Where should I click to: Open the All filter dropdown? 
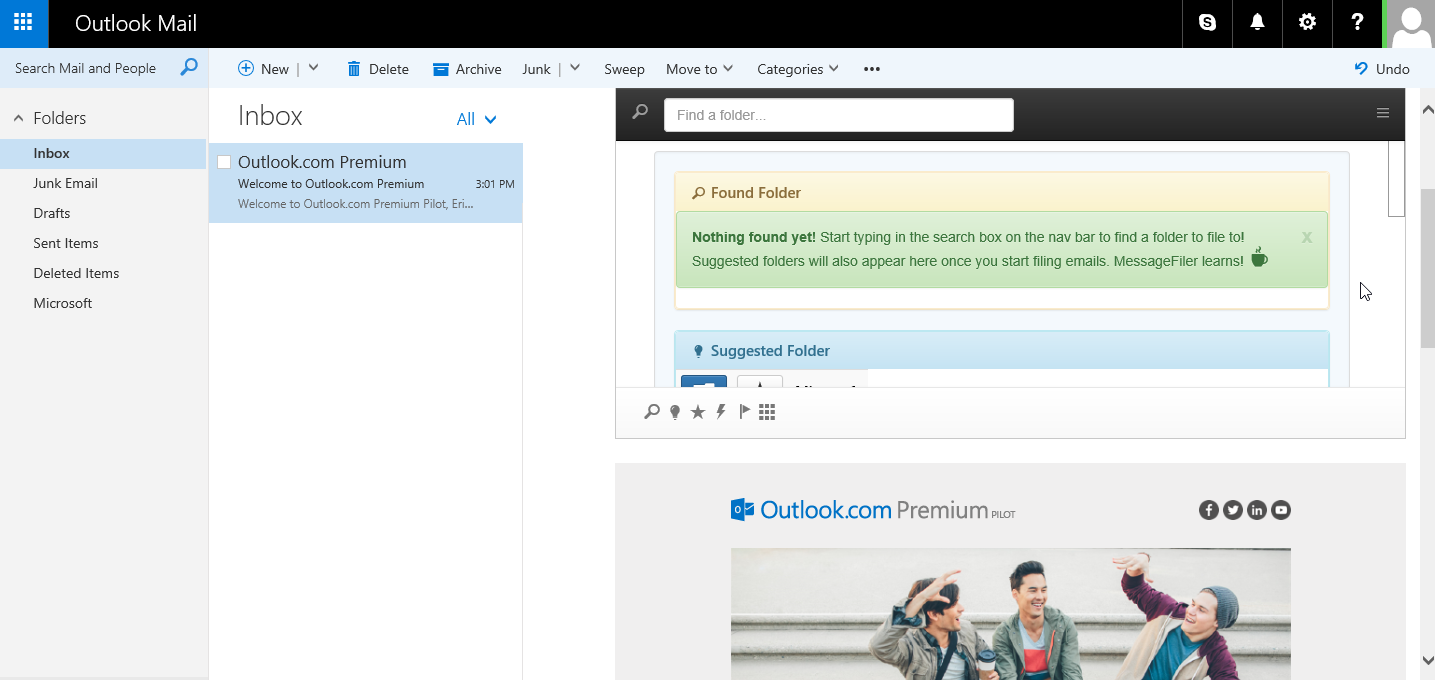click(476, 119)
